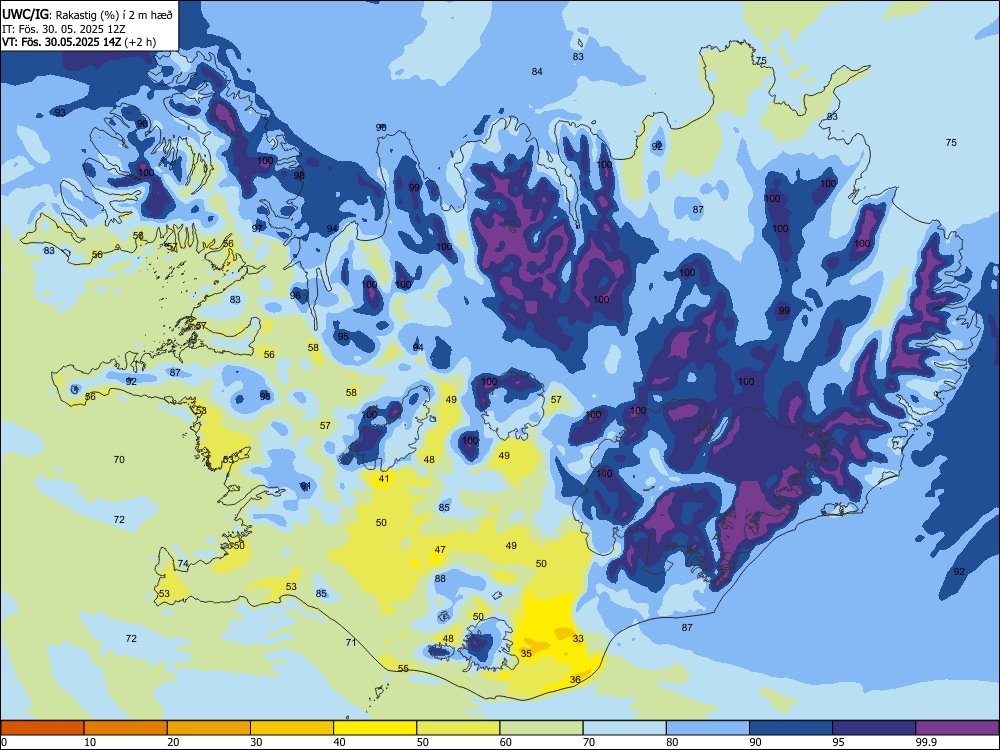Click the humidity value '47' on the map
Viewport: 1000px width, 750px height.
(440, 549)
